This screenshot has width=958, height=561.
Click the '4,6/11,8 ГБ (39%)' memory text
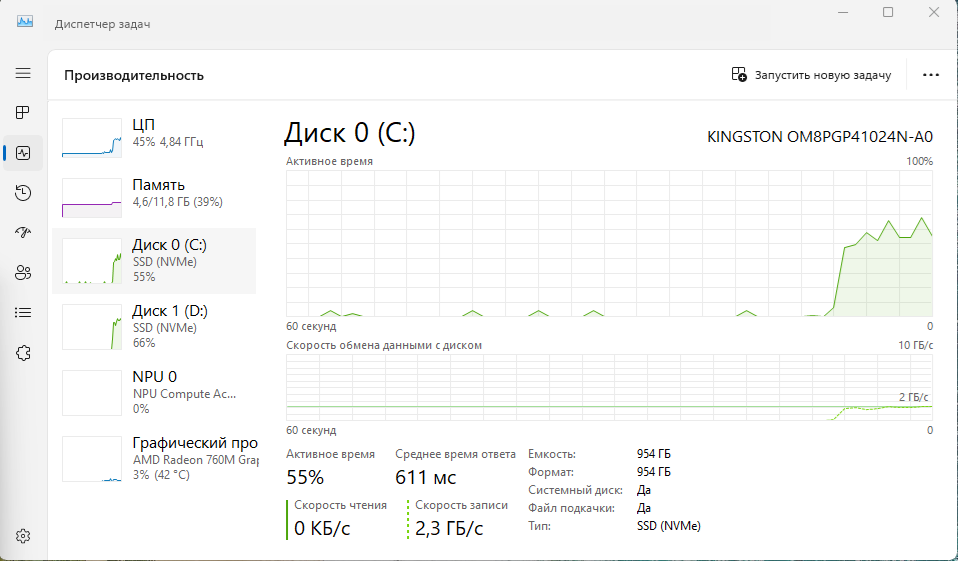(178, 202)
